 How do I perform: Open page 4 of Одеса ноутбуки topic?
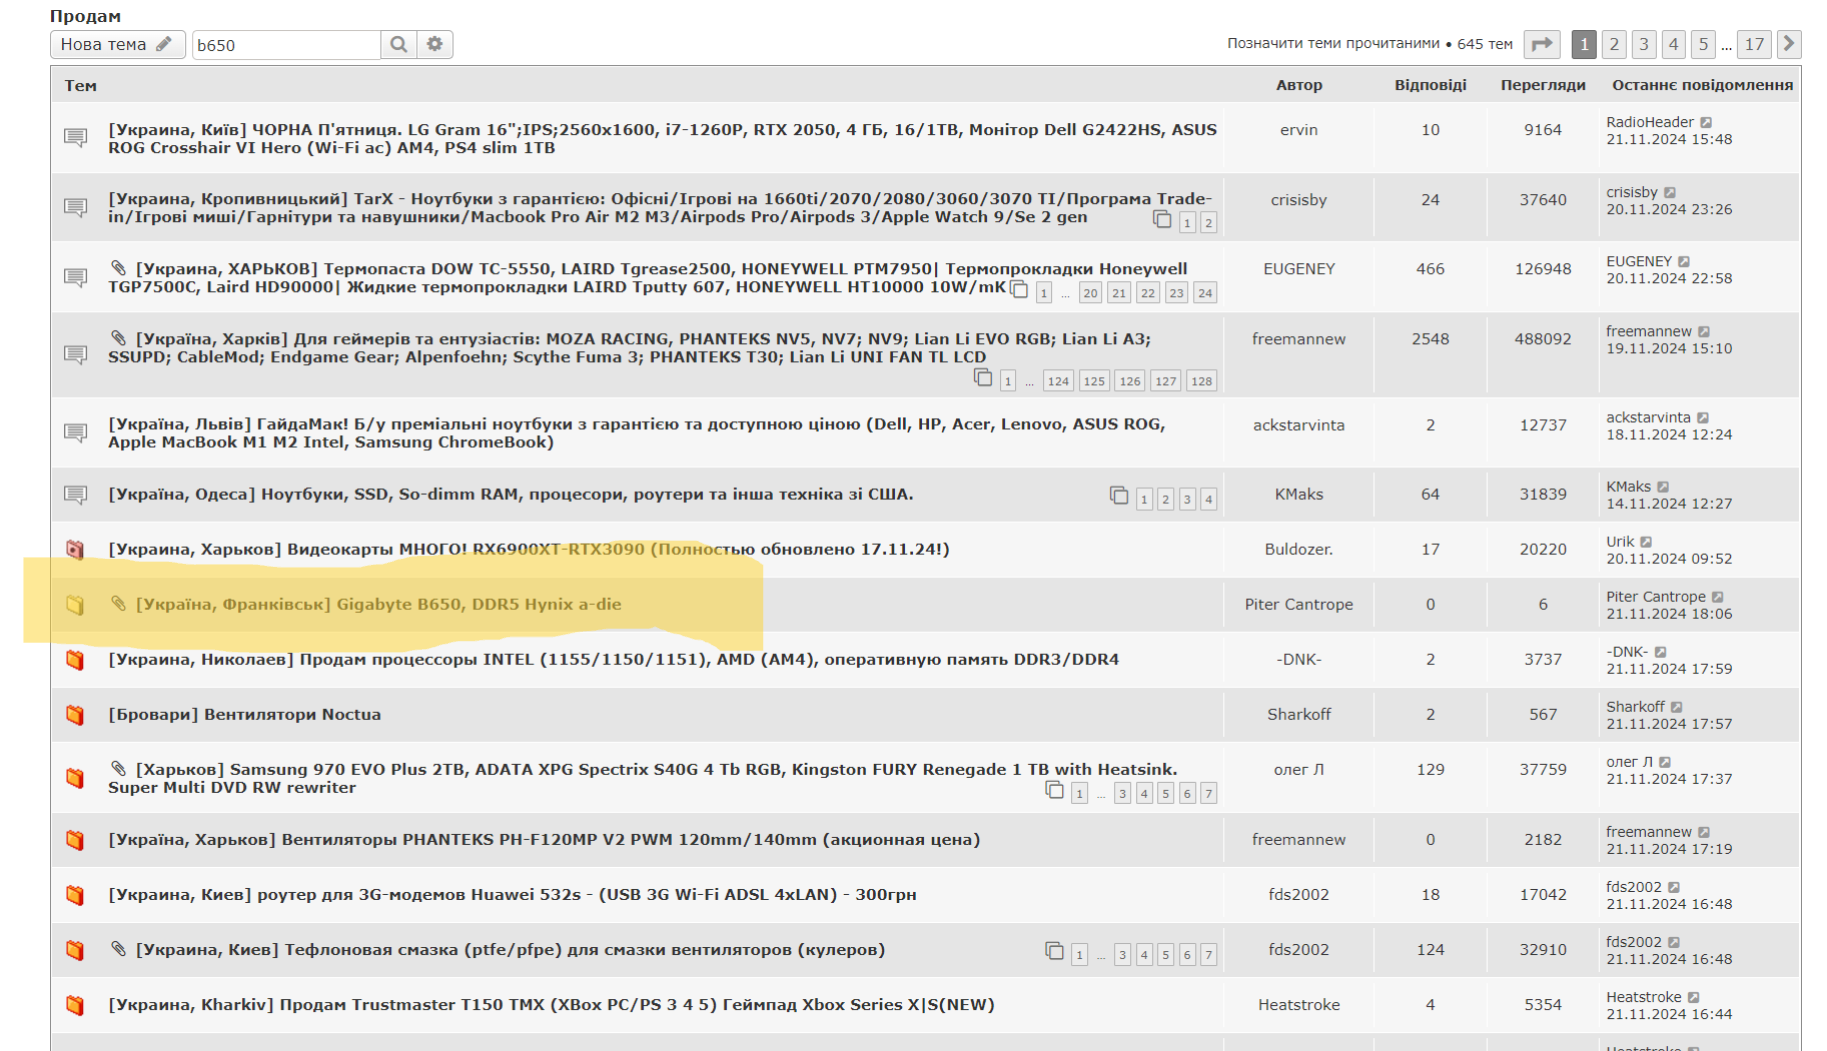click(x=1208, y=499)
